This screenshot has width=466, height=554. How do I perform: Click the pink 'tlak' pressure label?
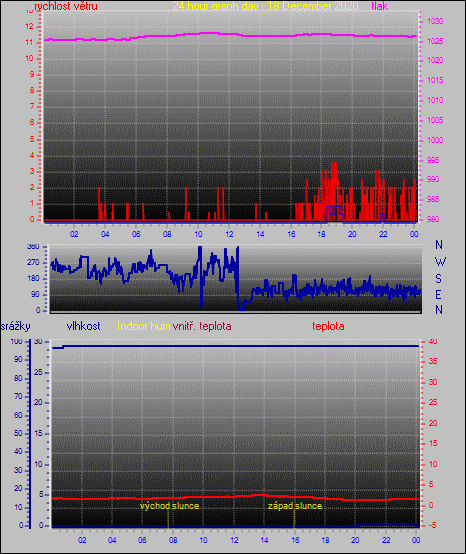click(x=379, y=6)
